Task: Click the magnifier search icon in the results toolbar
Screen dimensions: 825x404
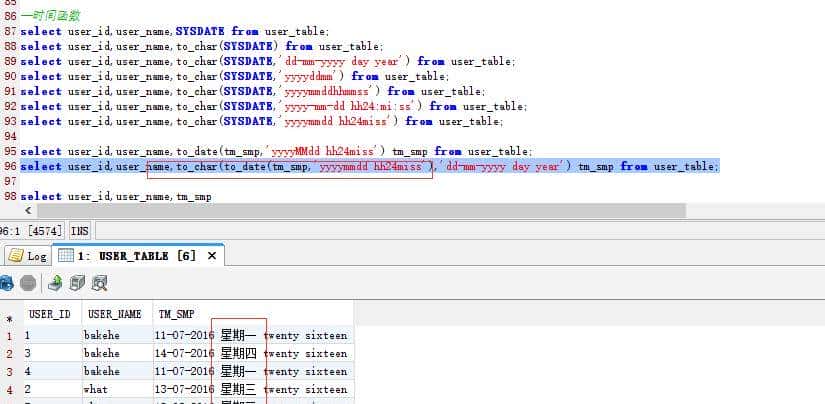Action: coord(99,284)
